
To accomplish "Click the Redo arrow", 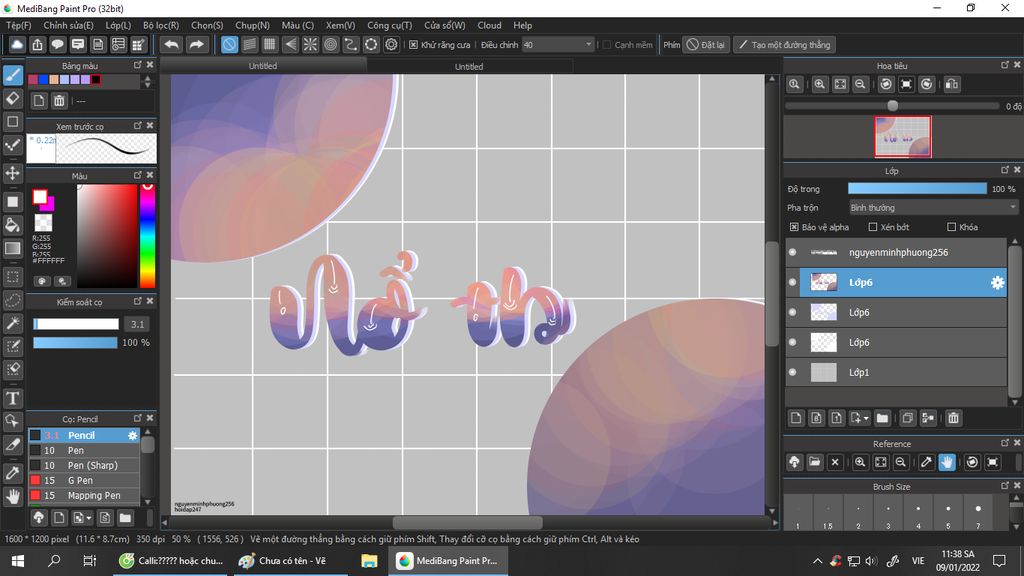I will (x=196, y=44).
